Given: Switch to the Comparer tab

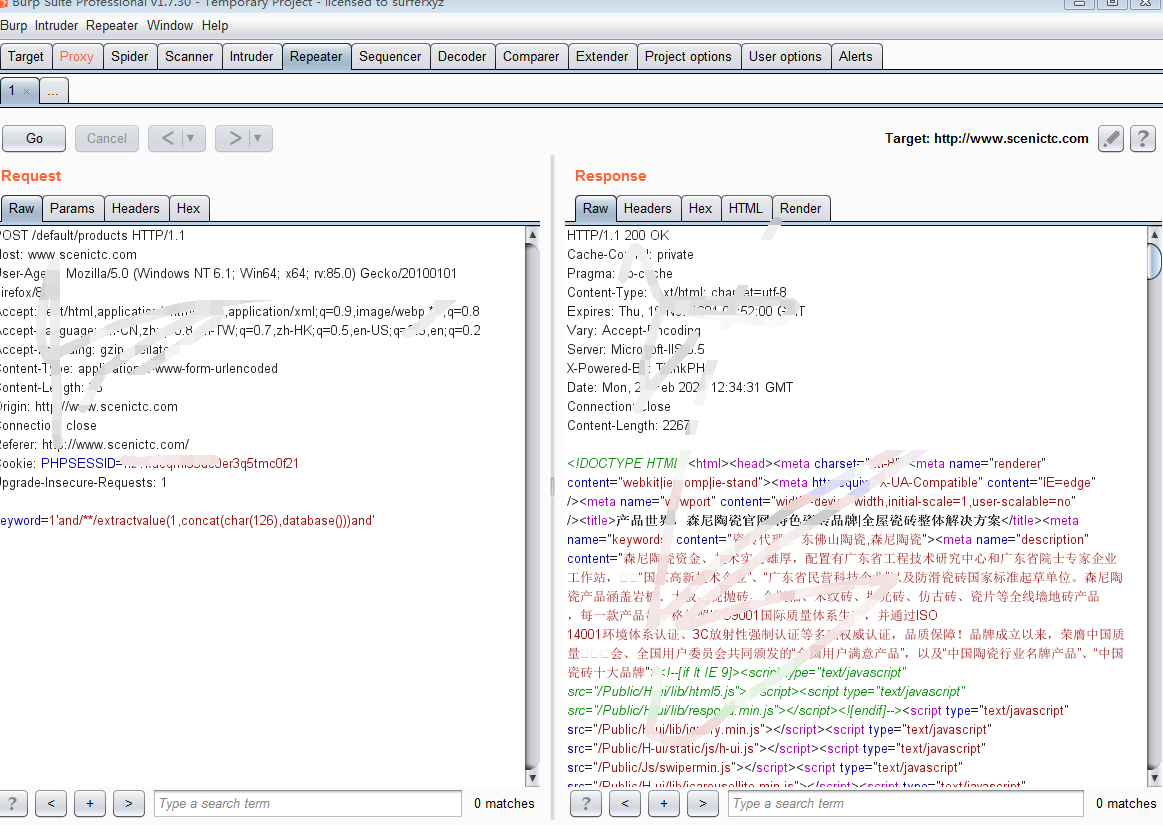Looking at the screenshot, I should (531, 56).
